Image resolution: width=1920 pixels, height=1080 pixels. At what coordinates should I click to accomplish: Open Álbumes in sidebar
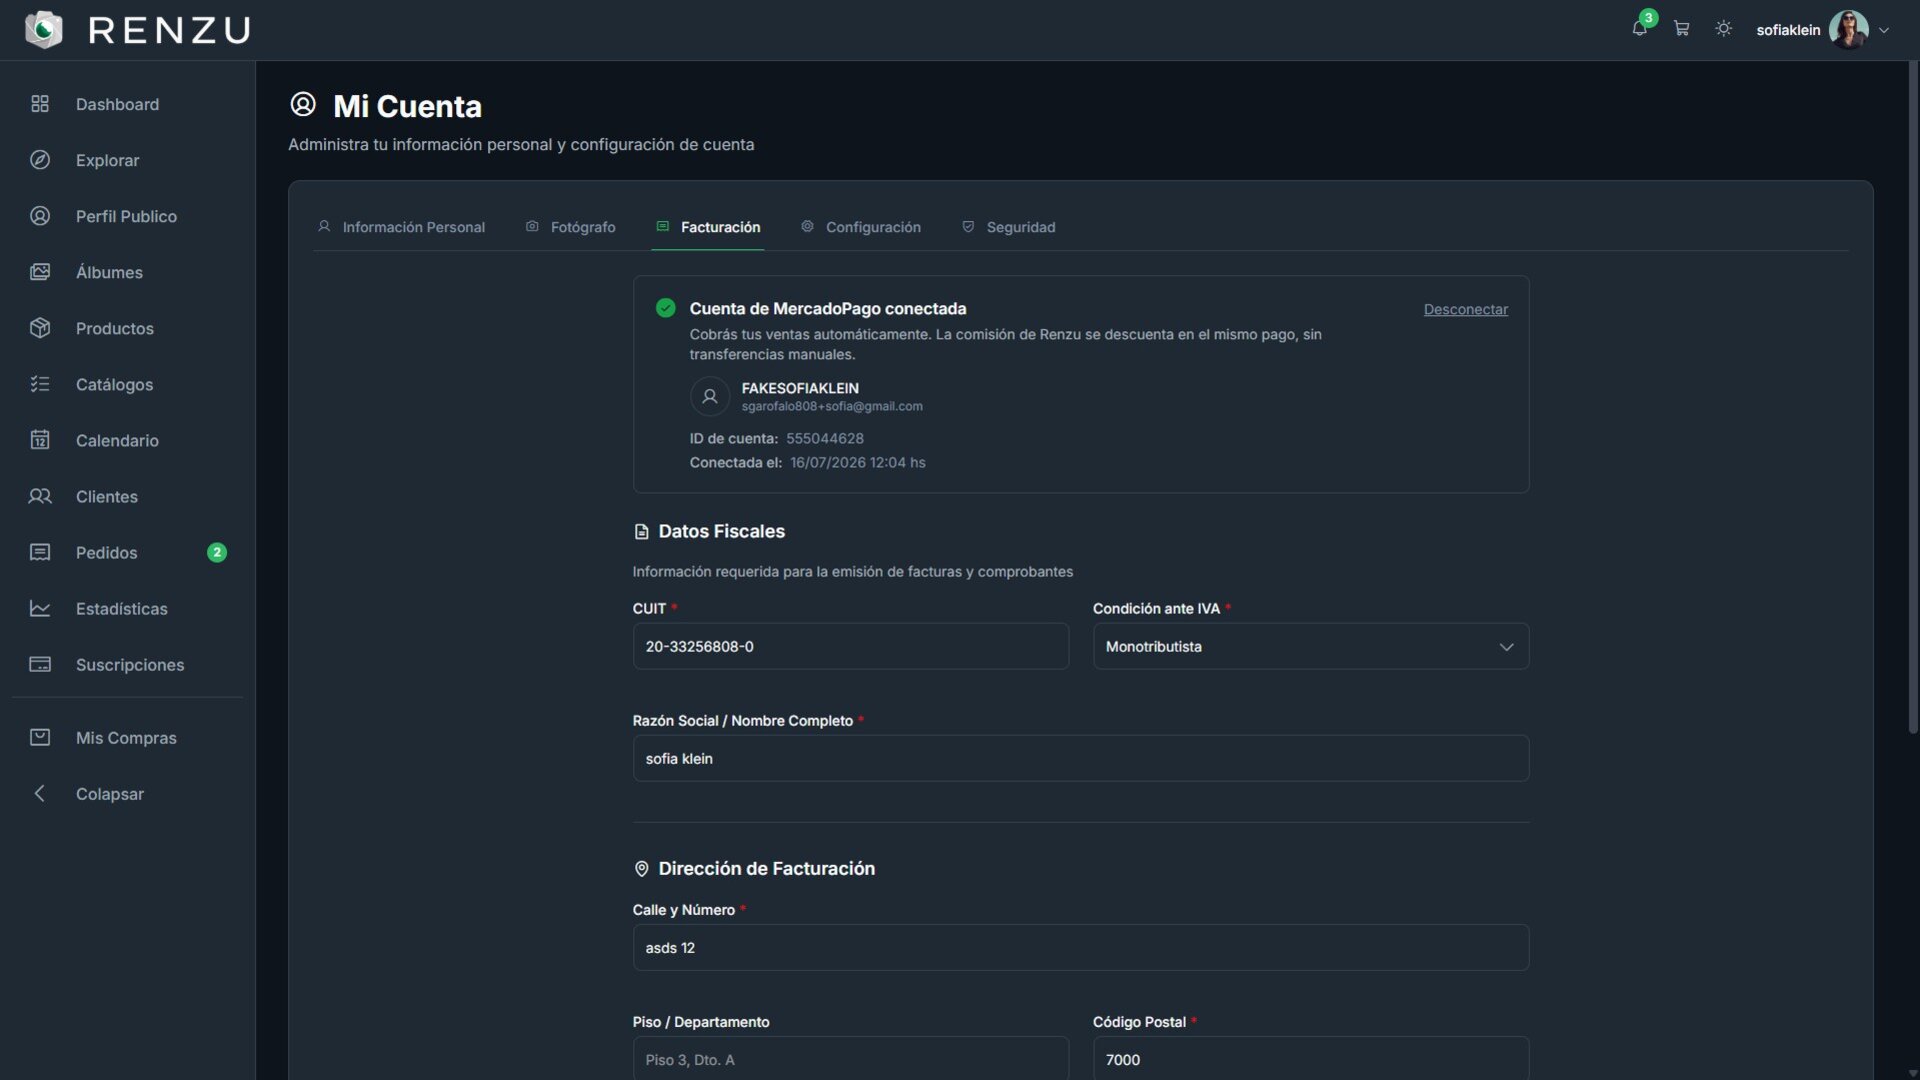pos(128,272)
